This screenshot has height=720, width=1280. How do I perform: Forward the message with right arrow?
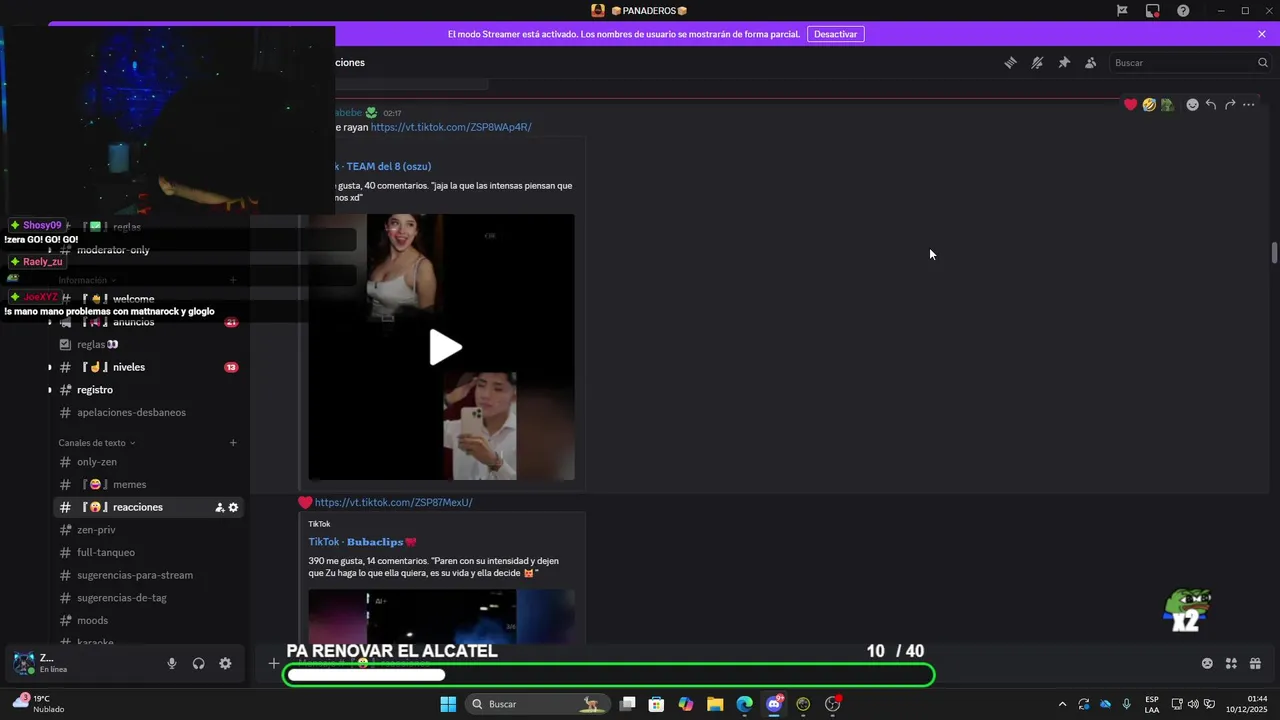tap(1230, 104)
